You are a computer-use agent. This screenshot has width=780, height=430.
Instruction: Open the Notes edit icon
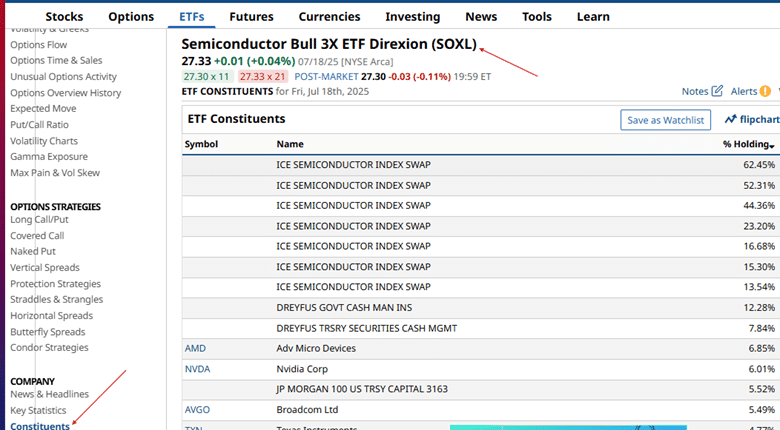tap(717, 91)
